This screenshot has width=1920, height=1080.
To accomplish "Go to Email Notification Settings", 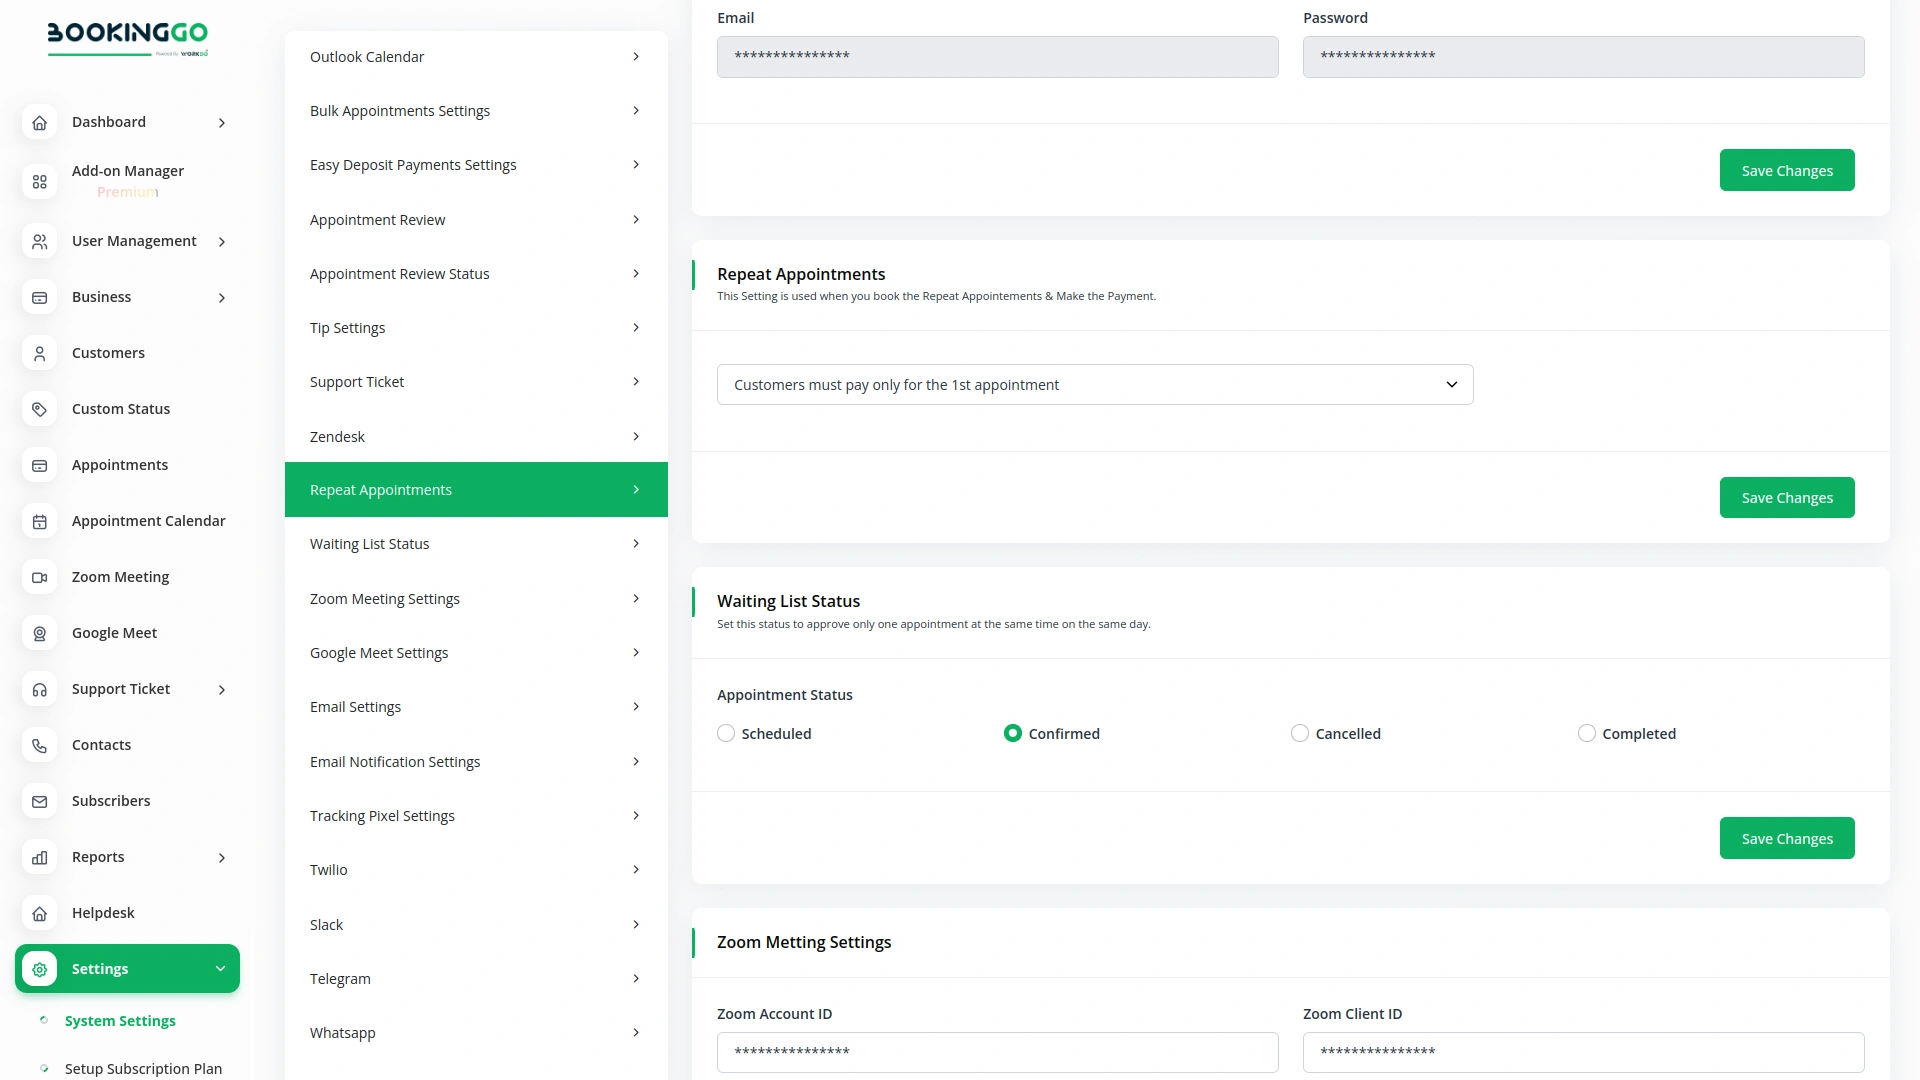I will pyautogui.click(x=475, y=762).
